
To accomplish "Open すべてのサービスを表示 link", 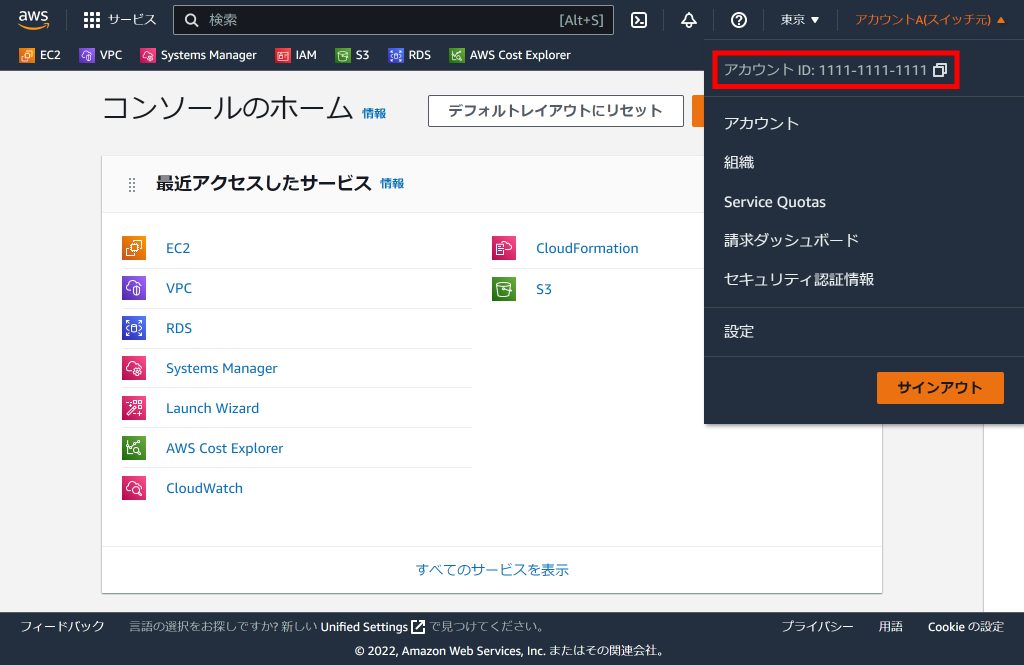I will [x=492, y=570].
